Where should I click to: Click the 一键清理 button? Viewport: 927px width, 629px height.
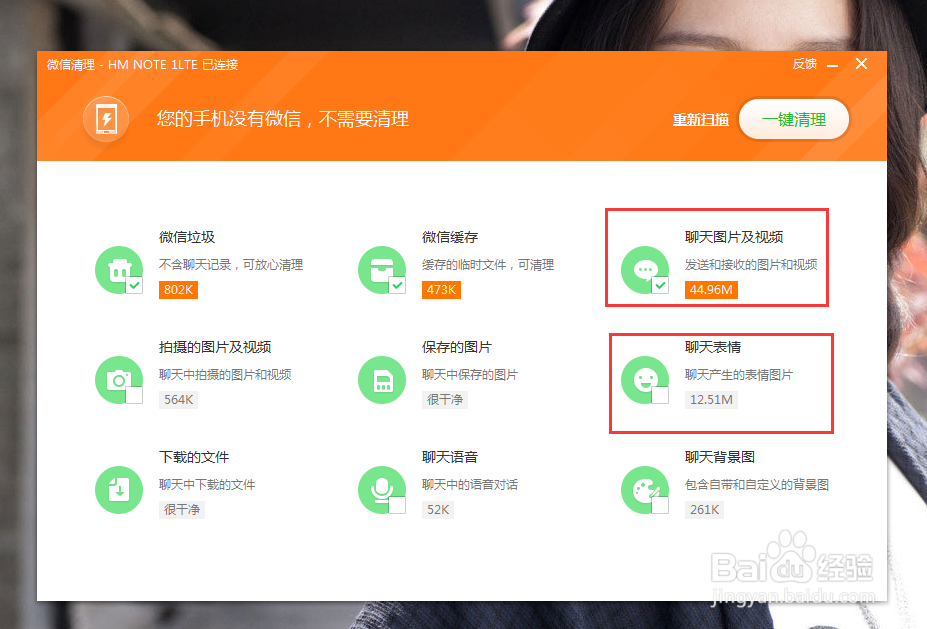click(x=794, y=119)
